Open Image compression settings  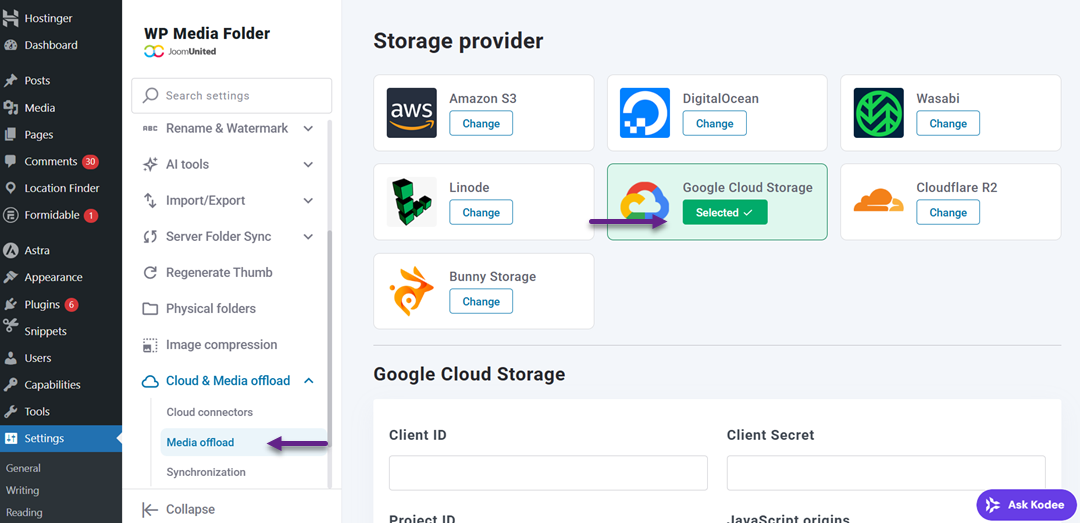(x=221, y=345)
